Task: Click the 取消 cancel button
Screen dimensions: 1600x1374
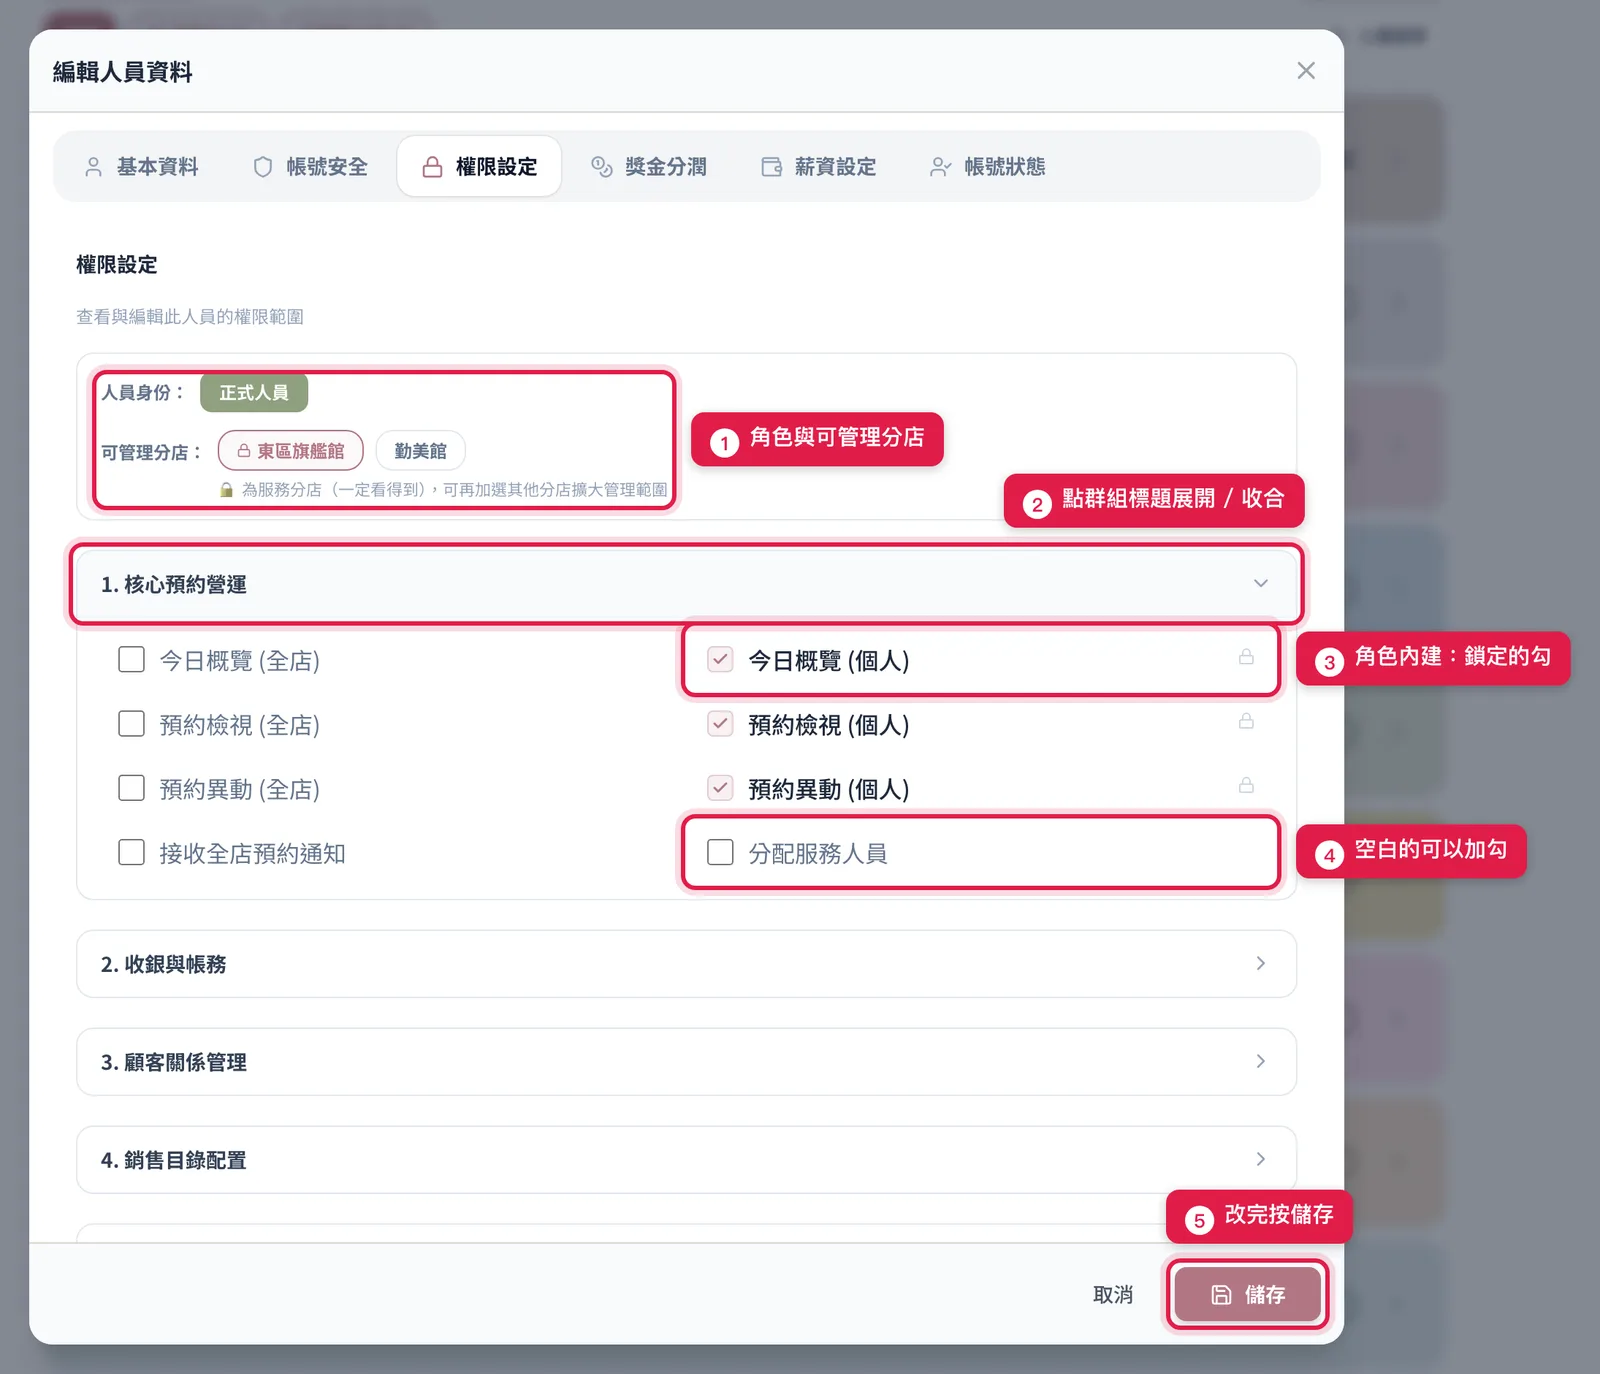Action: 1113,1295
